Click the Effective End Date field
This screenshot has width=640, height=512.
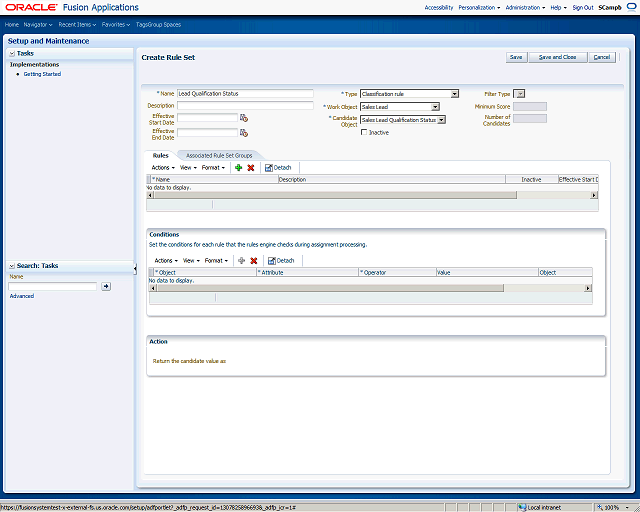coord(207,133)
